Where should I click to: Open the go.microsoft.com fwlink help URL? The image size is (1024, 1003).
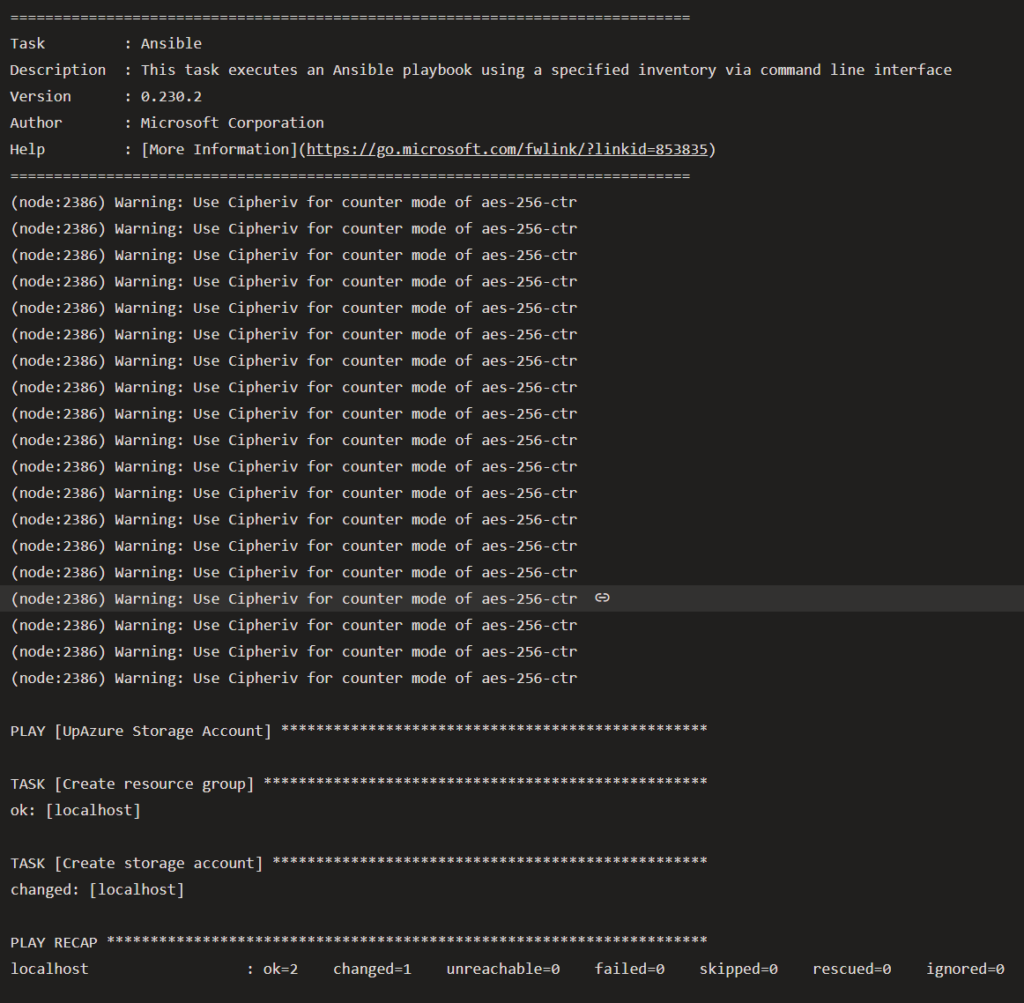coord(507,149)
